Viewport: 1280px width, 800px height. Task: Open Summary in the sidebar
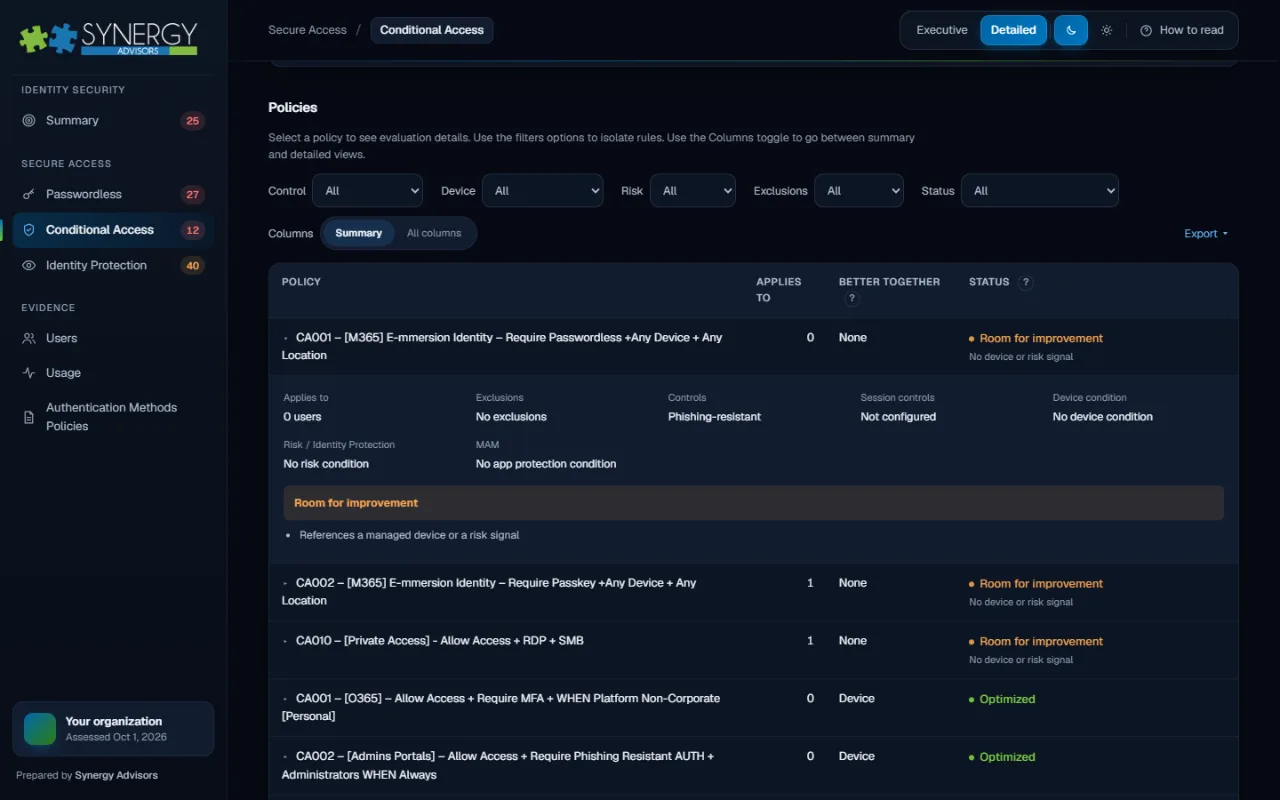113,121
